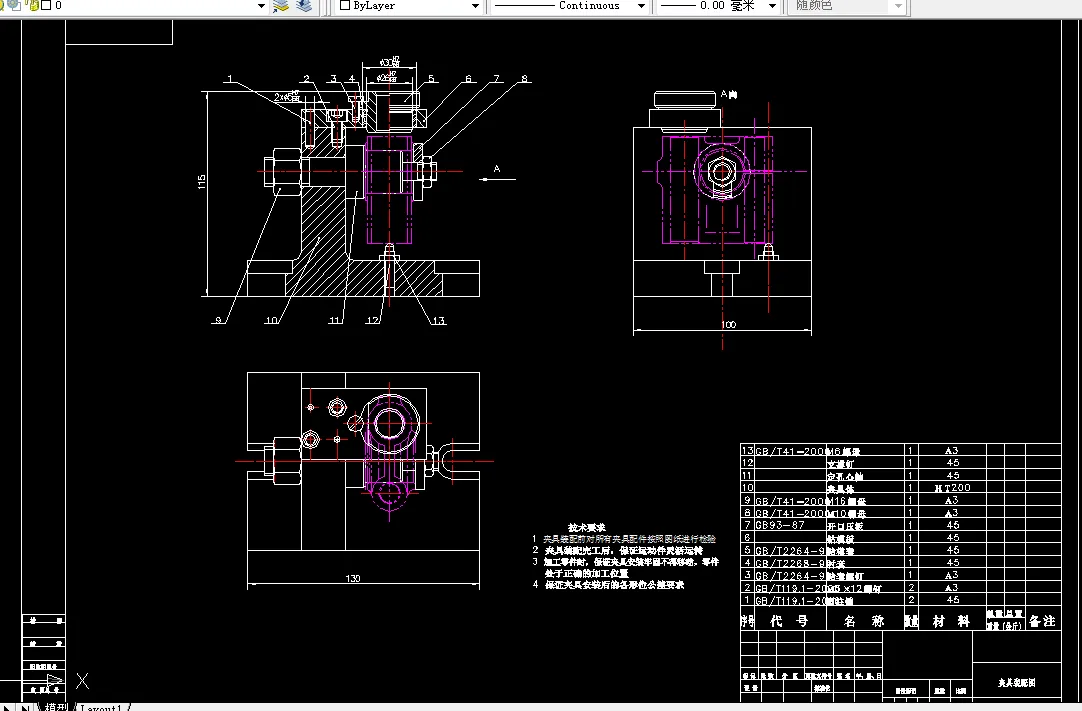Viewport: 1082px width, 711px height.
Task: Select the 材料 column header
Action: [x=952, y=621]
